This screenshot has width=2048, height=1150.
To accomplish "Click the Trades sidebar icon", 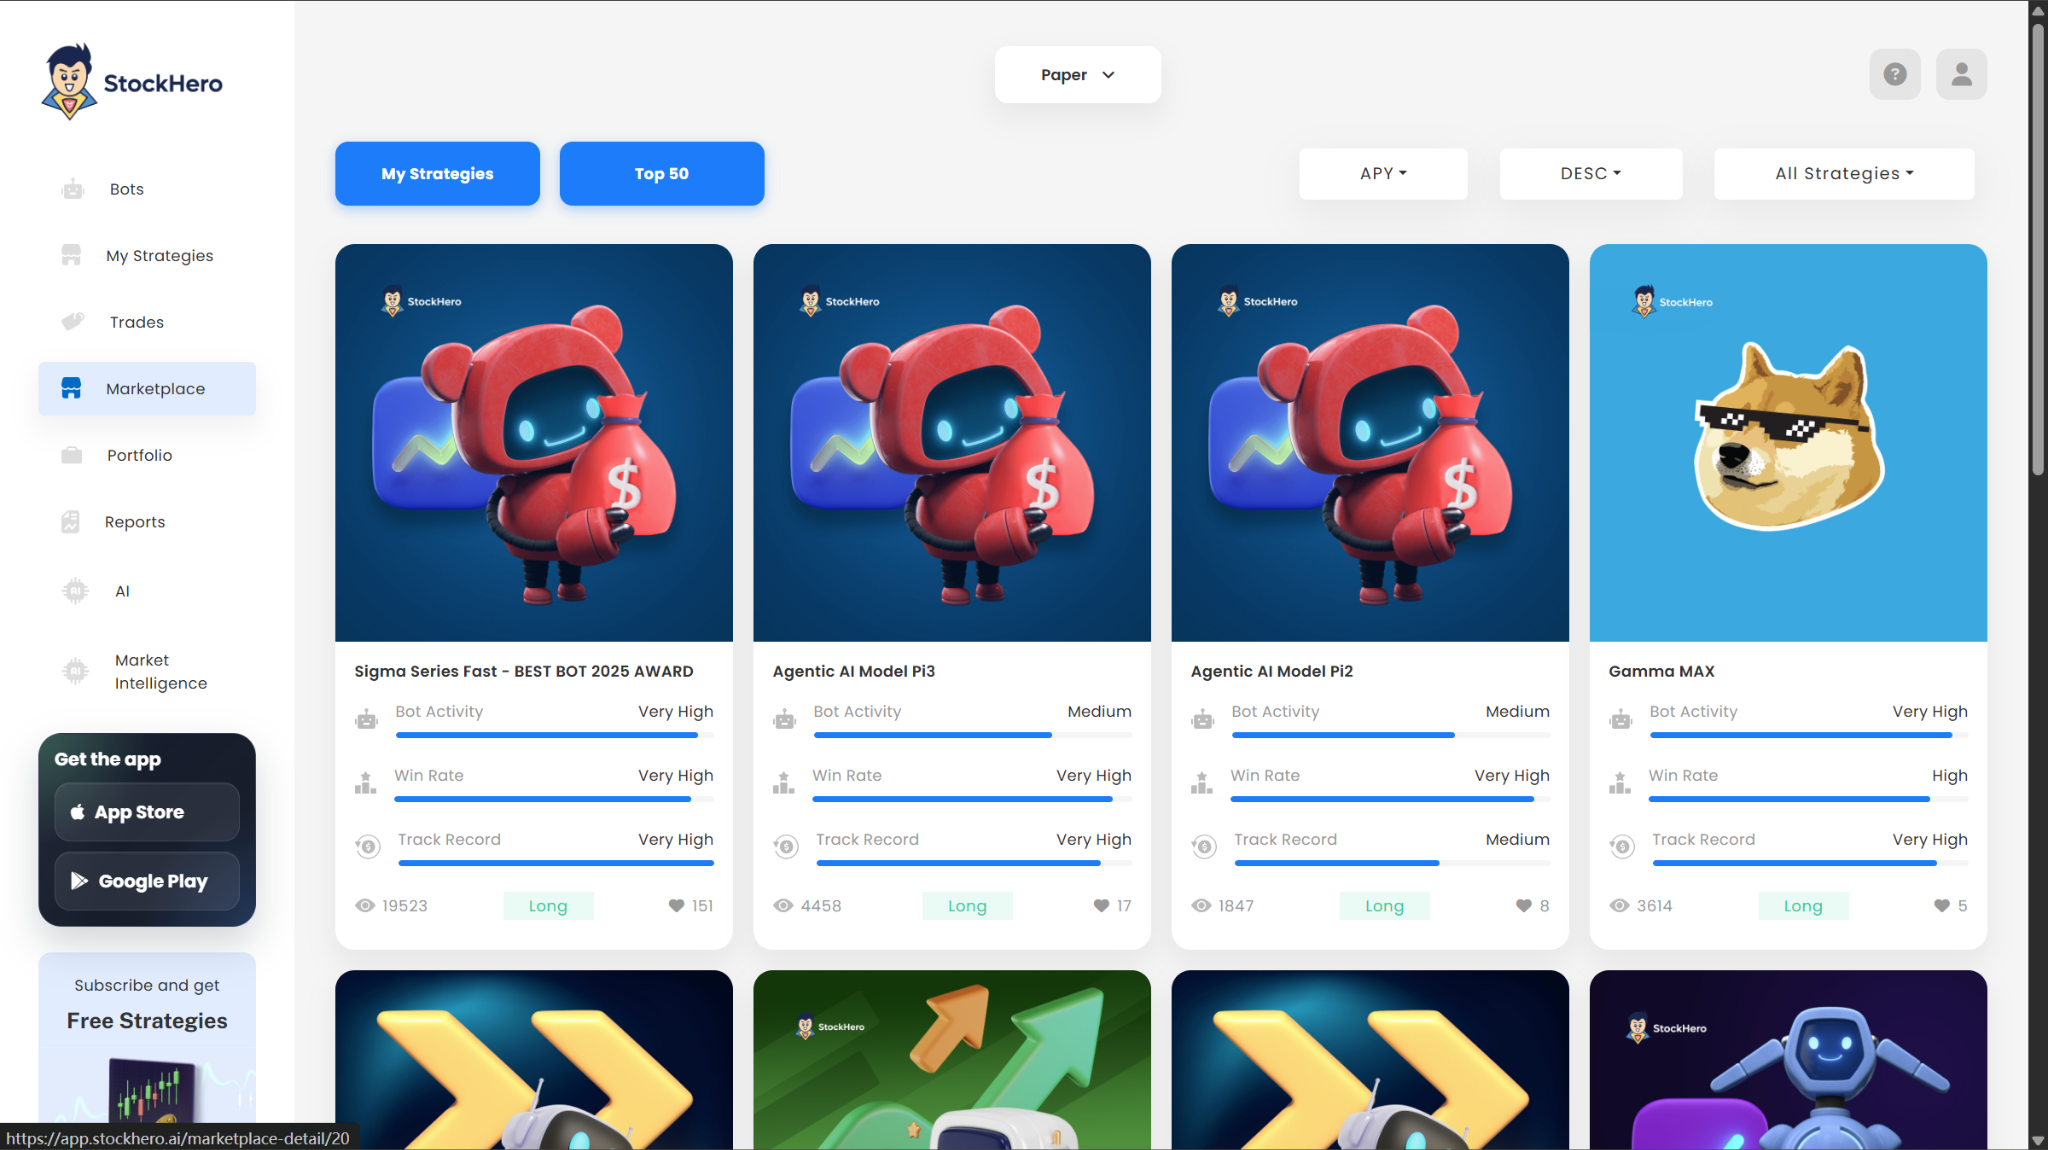I will pyautogui.click(x=72, y=321).
